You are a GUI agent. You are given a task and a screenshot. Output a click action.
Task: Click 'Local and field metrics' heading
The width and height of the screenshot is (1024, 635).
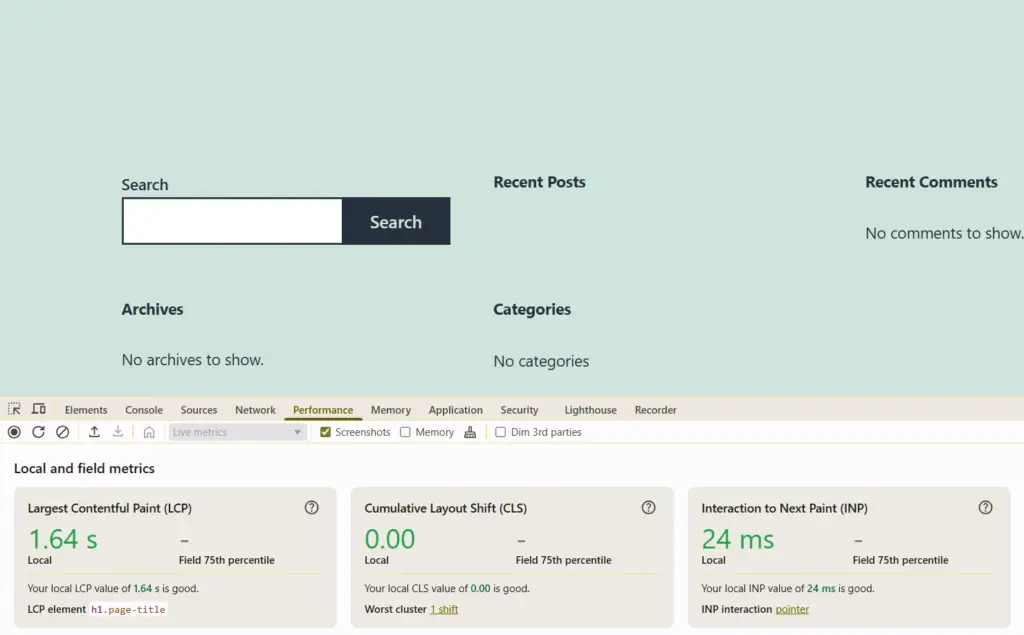tap(84, 468)
